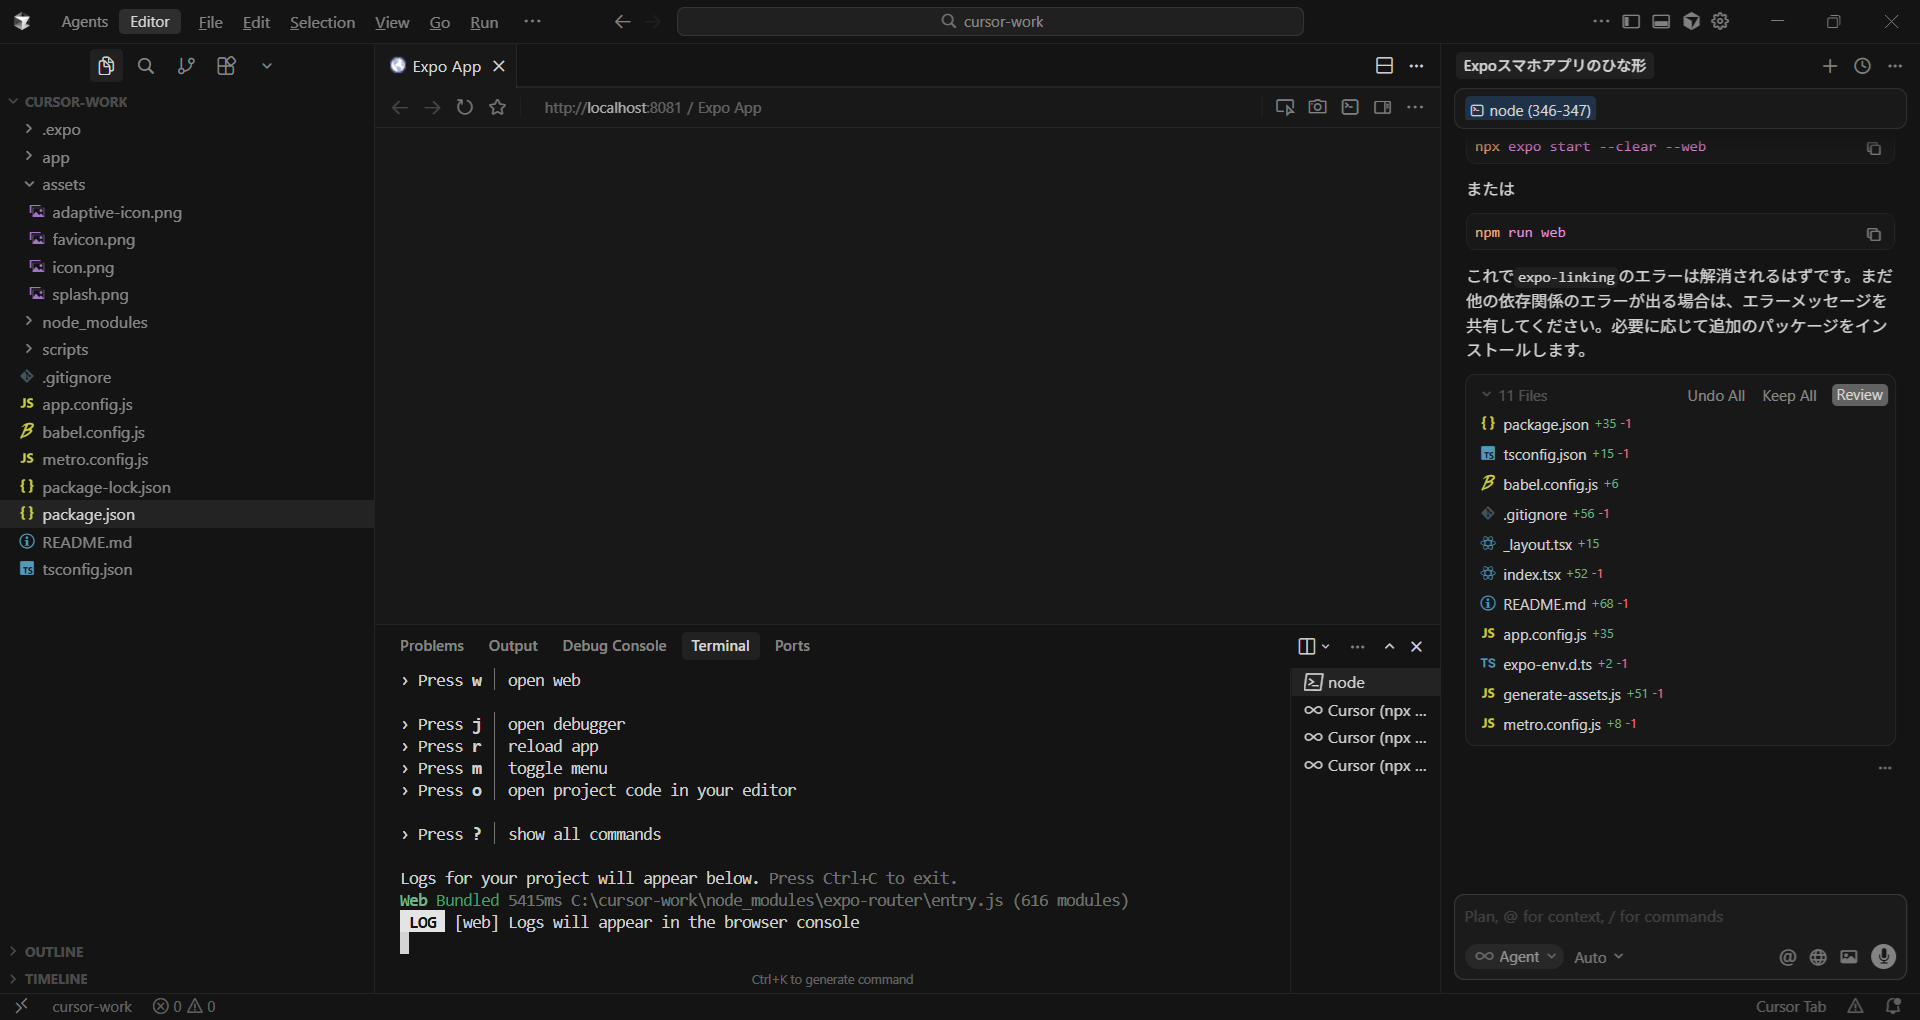1920x1020 pixels.
Task: Copy the npm run web command
Action: (x=1873, y=234)
